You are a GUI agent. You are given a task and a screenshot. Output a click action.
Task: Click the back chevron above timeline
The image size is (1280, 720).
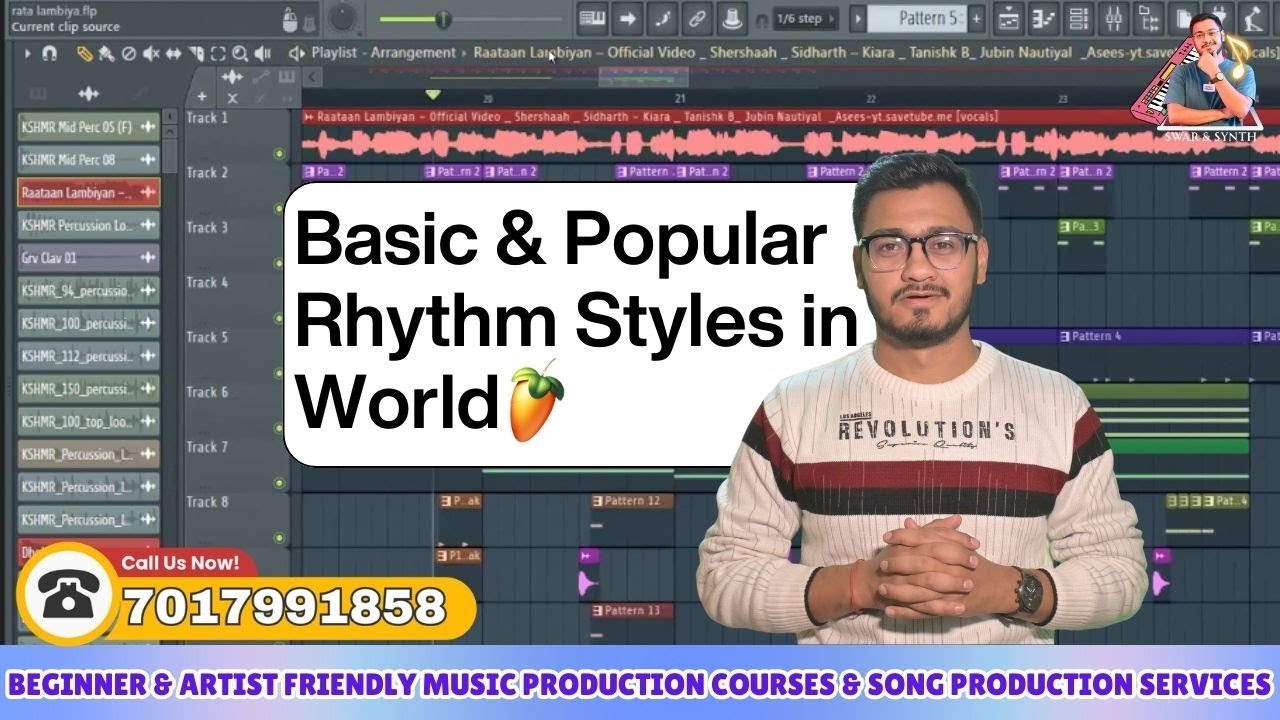pos(312,77)
